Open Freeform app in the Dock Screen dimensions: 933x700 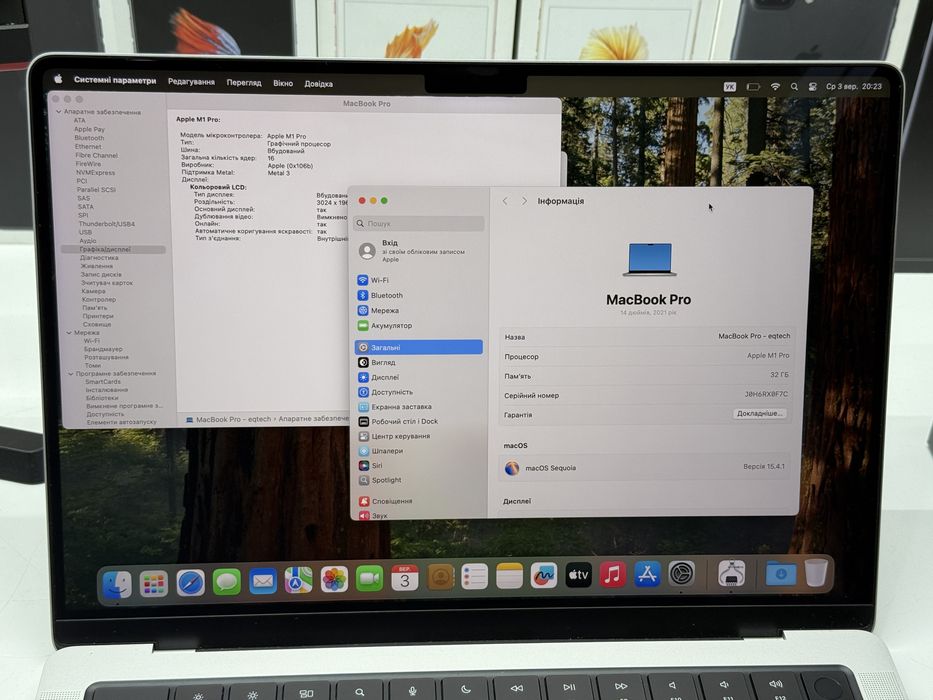(544, 576)
